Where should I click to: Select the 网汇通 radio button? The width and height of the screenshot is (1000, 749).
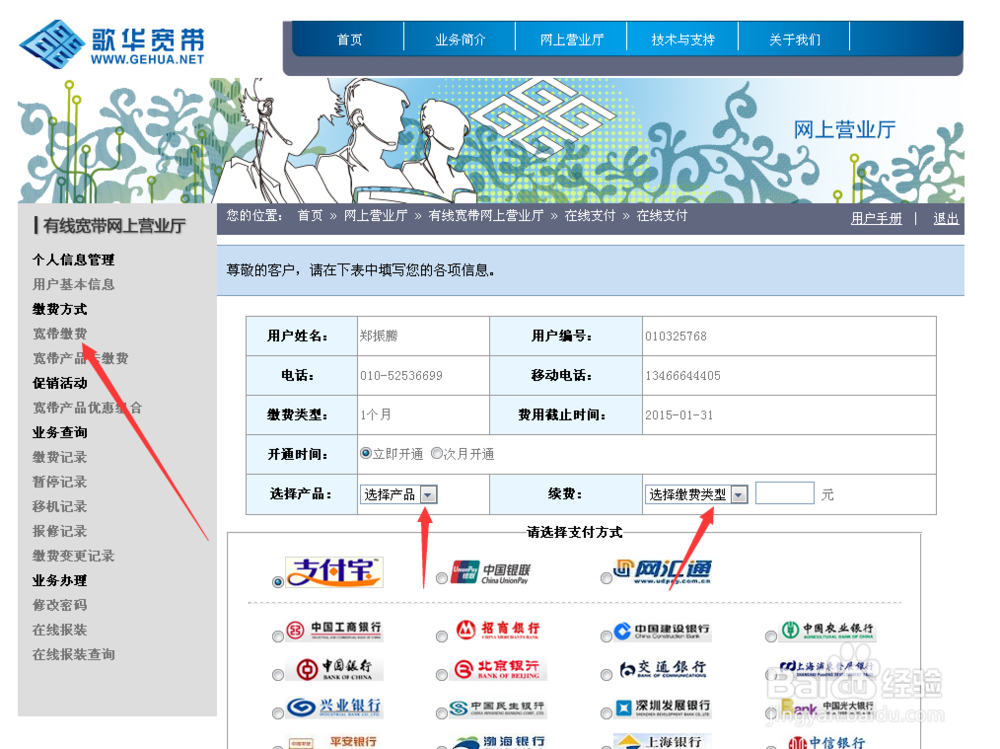[606, 578]
